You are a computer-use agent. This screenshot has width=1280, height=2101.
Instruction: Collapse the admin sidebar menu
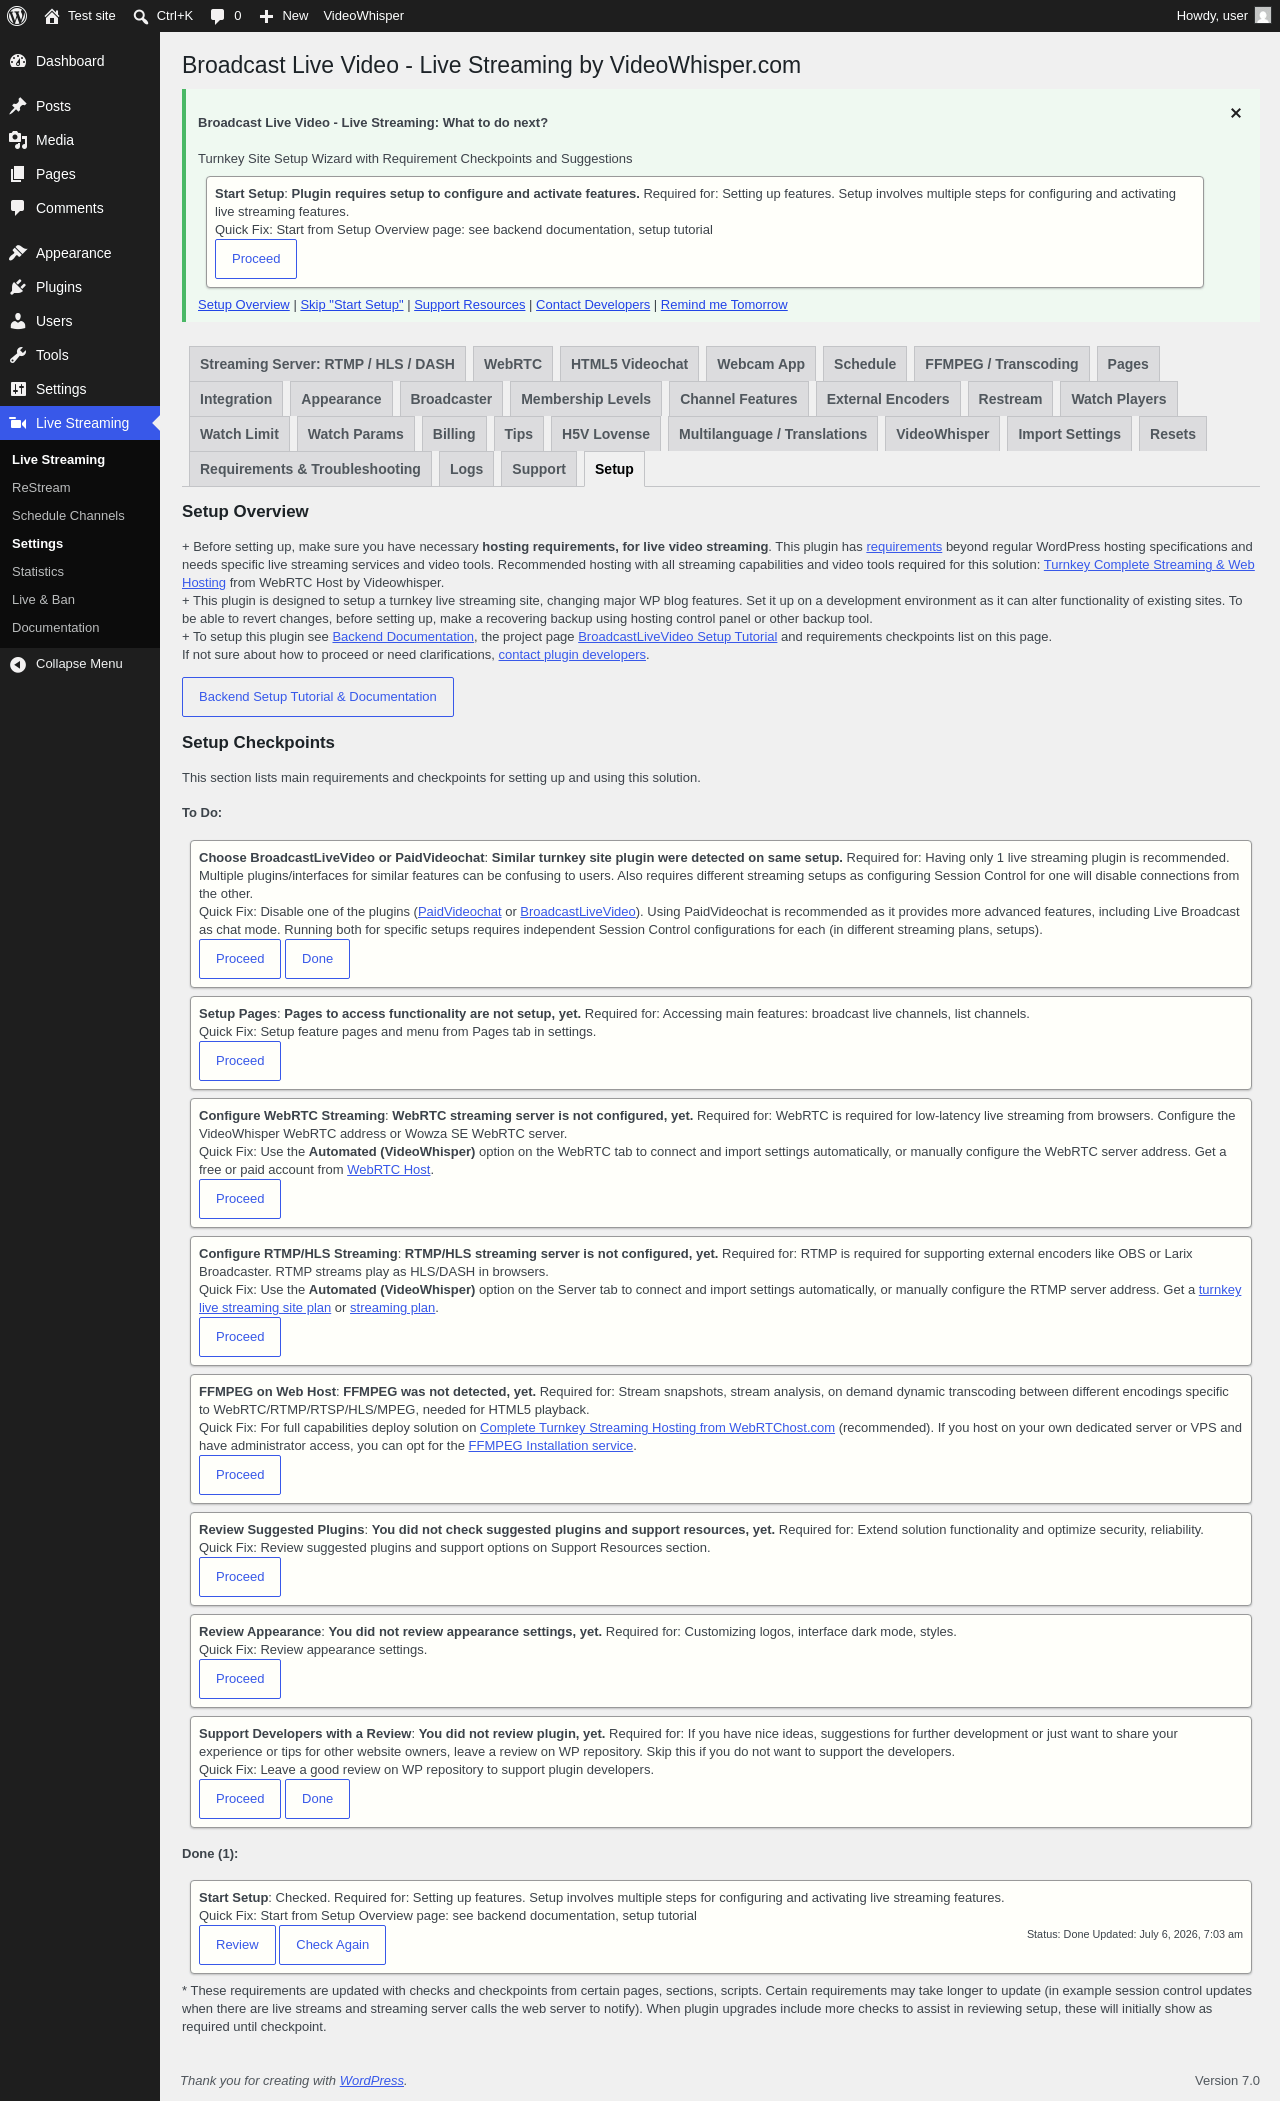(80, 664)
